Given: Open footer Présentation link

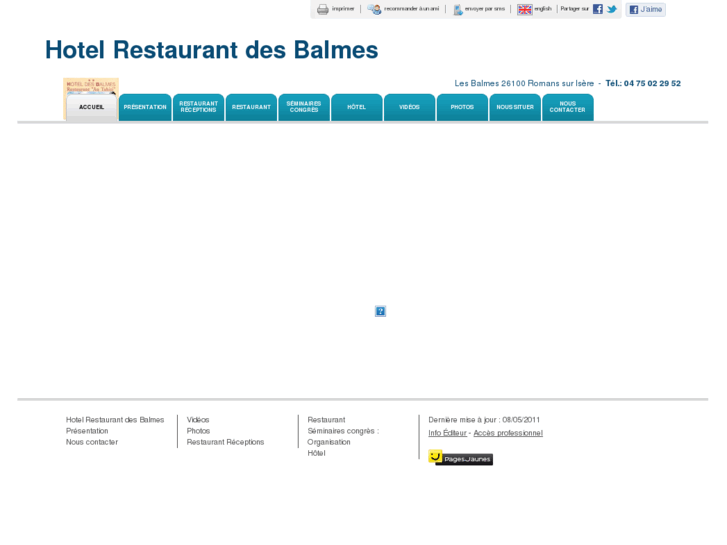Looking at the screenshot, I should (x=87, y=431).
